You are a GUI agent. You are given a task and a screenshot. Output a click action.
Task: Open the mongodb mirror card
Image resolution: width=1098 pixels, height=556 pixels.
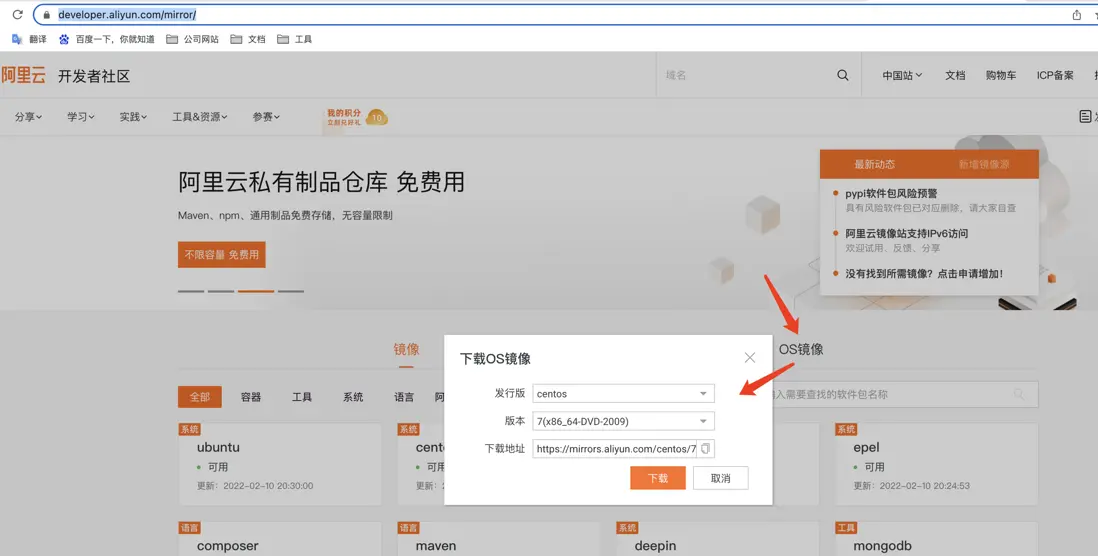click(936, 538)
